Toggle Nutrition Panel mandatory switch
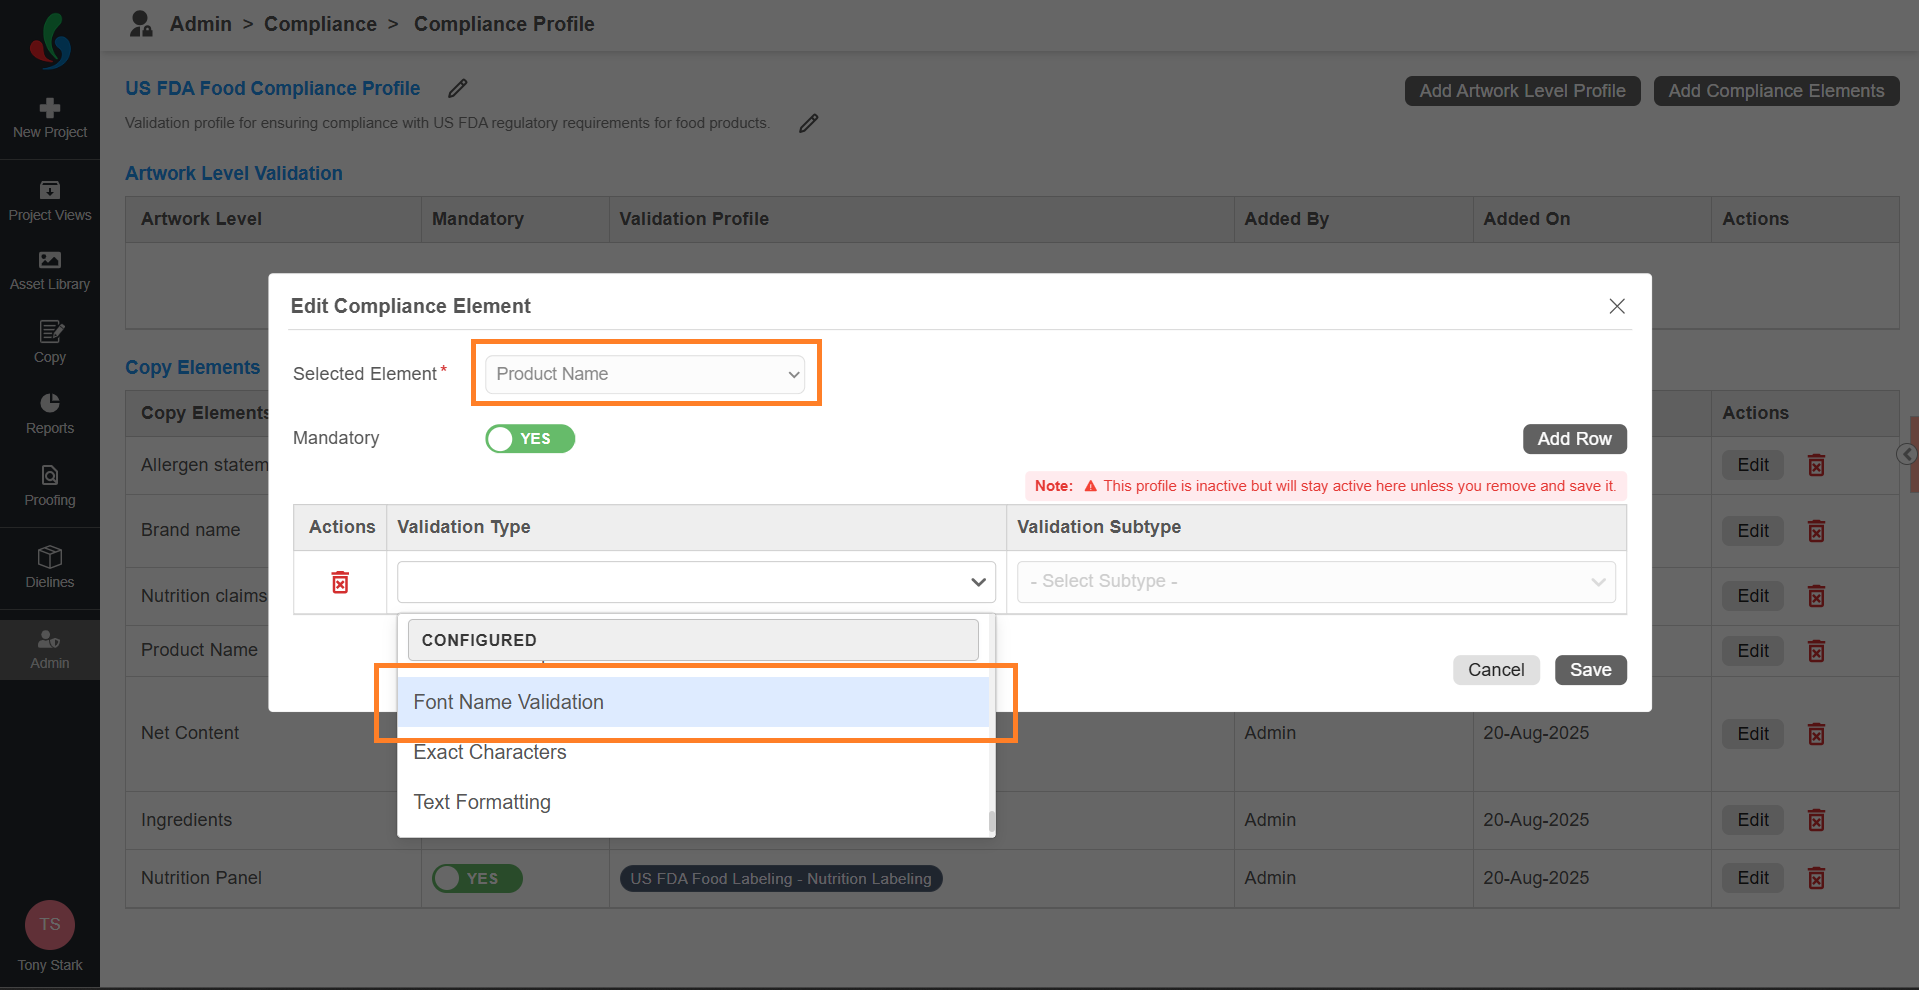Viewport: 1919px width, 990px height. (477, 878)
